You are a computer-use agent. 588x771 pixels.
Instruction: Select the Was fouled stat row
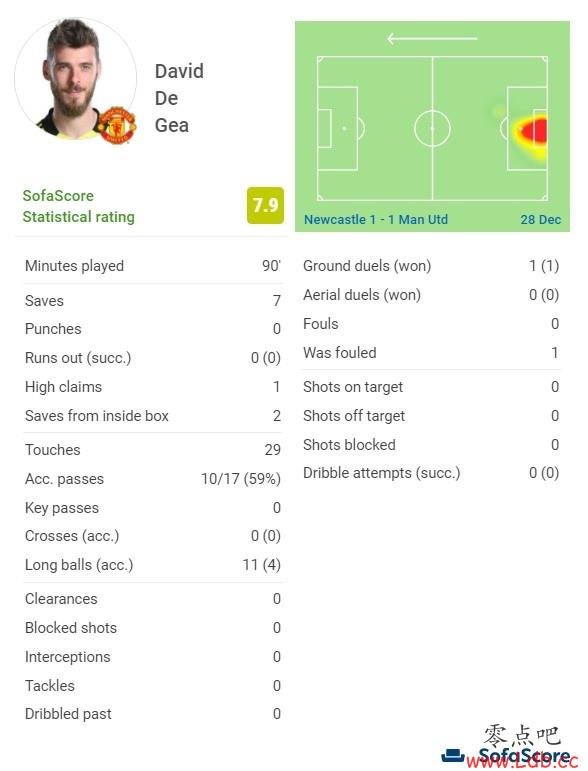pyautogui.click(x=431, y=353)
